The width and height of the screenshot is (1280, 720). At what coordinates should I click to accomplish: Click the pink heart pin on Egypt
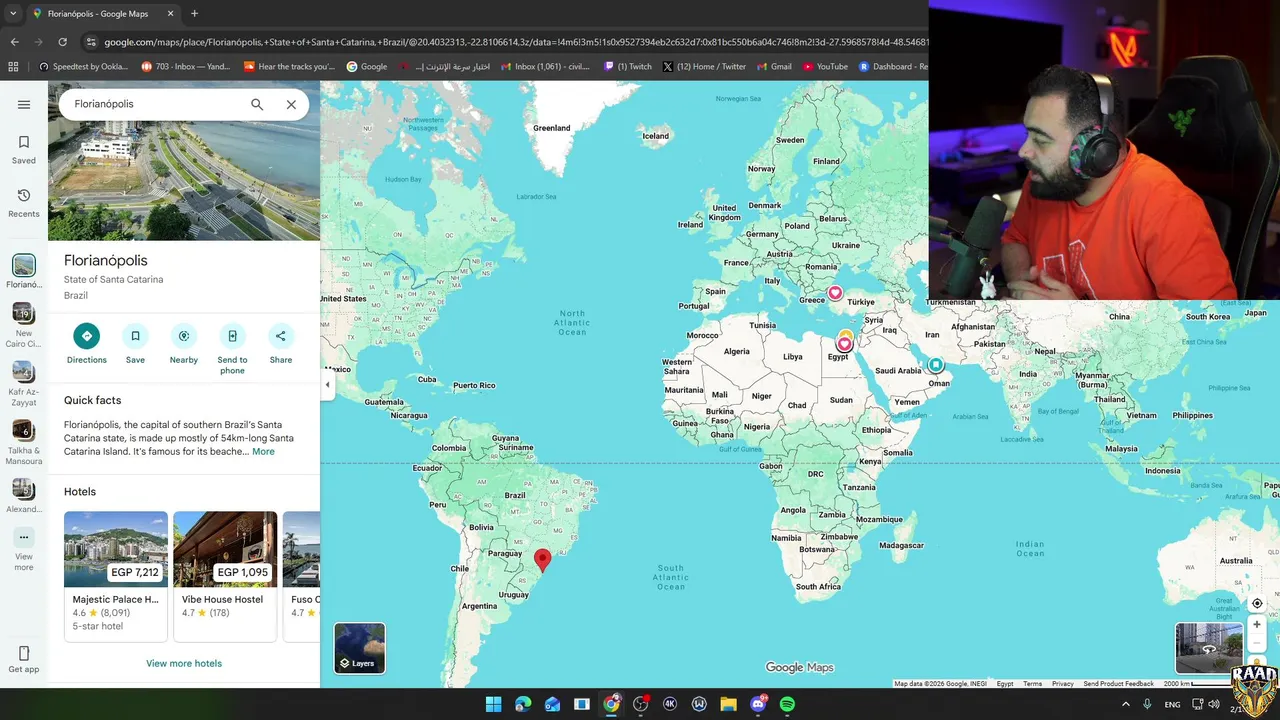coord(844,344)
